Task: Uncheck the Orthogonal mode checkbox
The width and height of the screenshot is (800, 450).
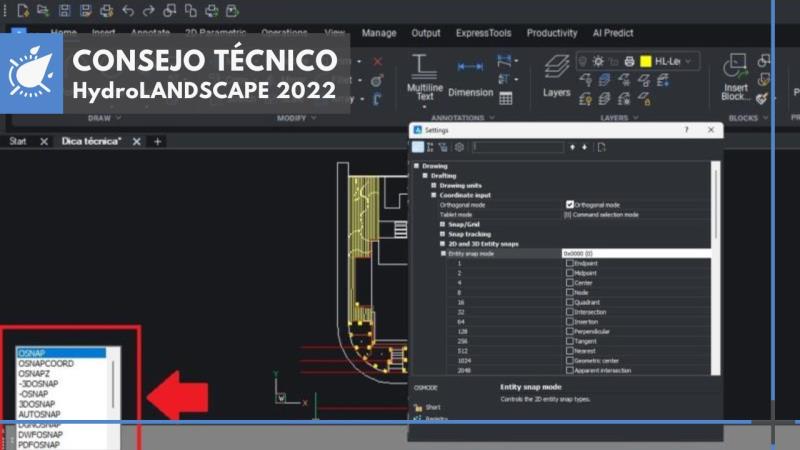Action: click(x=570, y=205)
